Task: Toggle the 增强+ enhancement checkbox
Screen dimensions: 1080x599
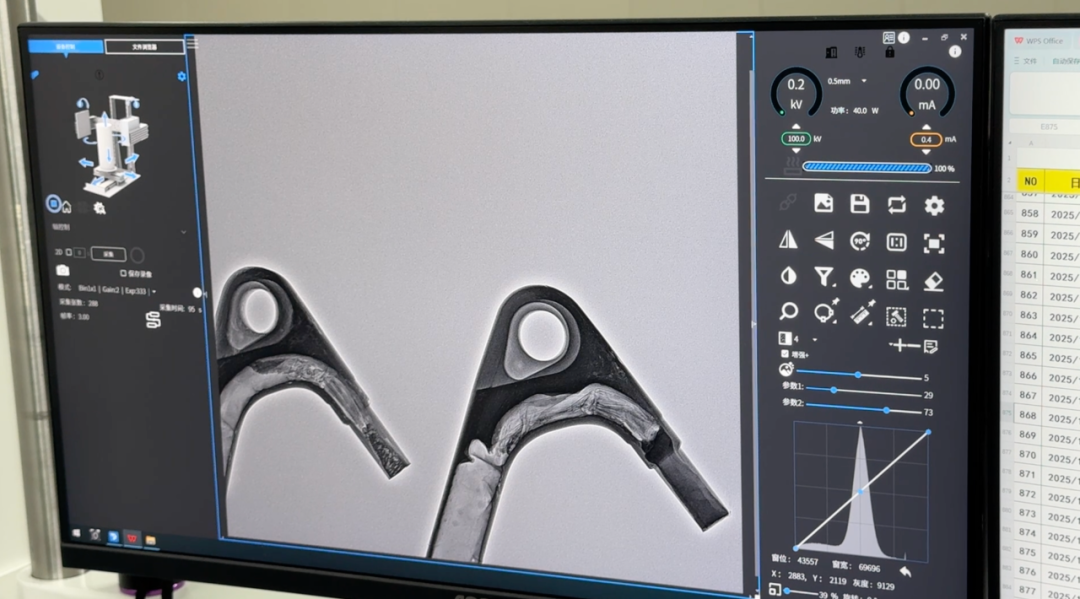Action: point(785,354)
